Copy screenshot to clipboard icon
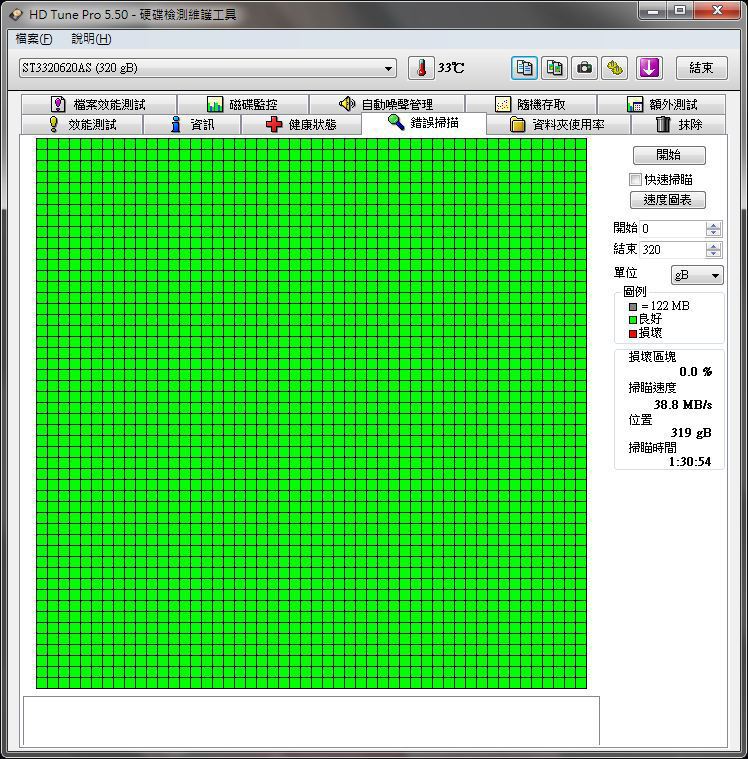This screenshot has height=759, width=748. [554, 68]
